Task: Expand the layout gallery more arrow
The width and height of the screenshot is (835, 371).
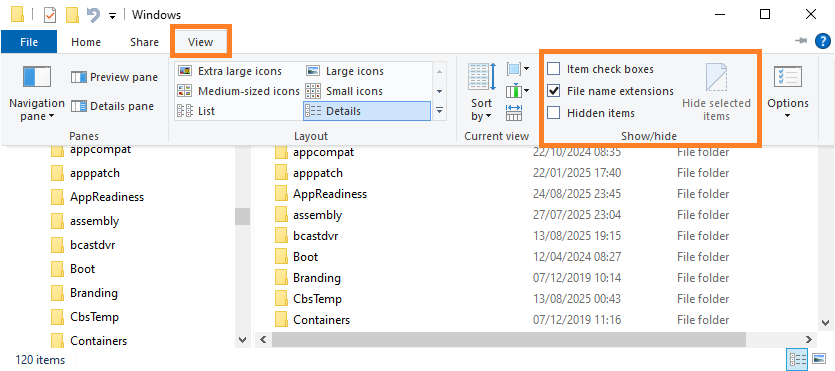Action: click(439, 111)
